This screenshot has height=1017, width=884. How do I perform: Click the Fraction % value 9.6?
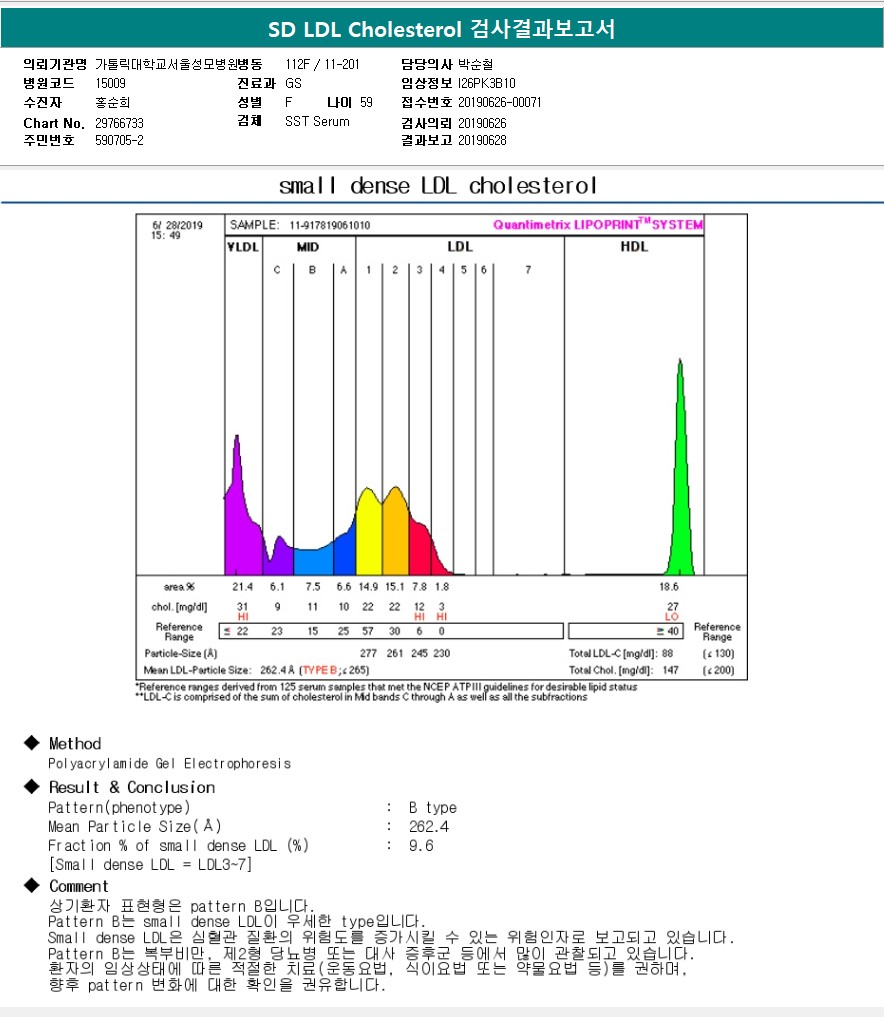pyautogui.click(x=421, y=845)
